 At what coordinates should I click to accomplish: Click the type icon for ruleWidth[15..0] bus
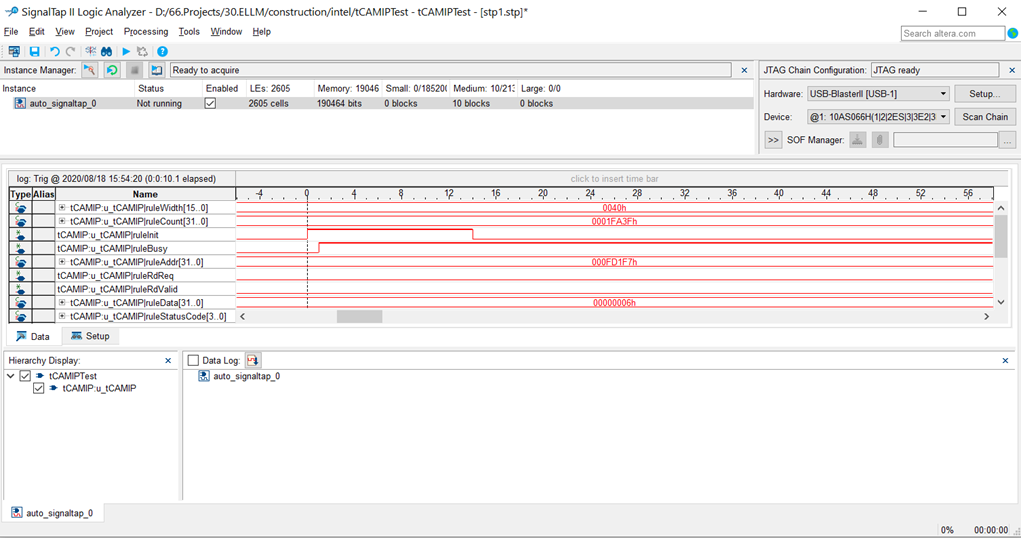pyautogui.click(x=21, y=208)
